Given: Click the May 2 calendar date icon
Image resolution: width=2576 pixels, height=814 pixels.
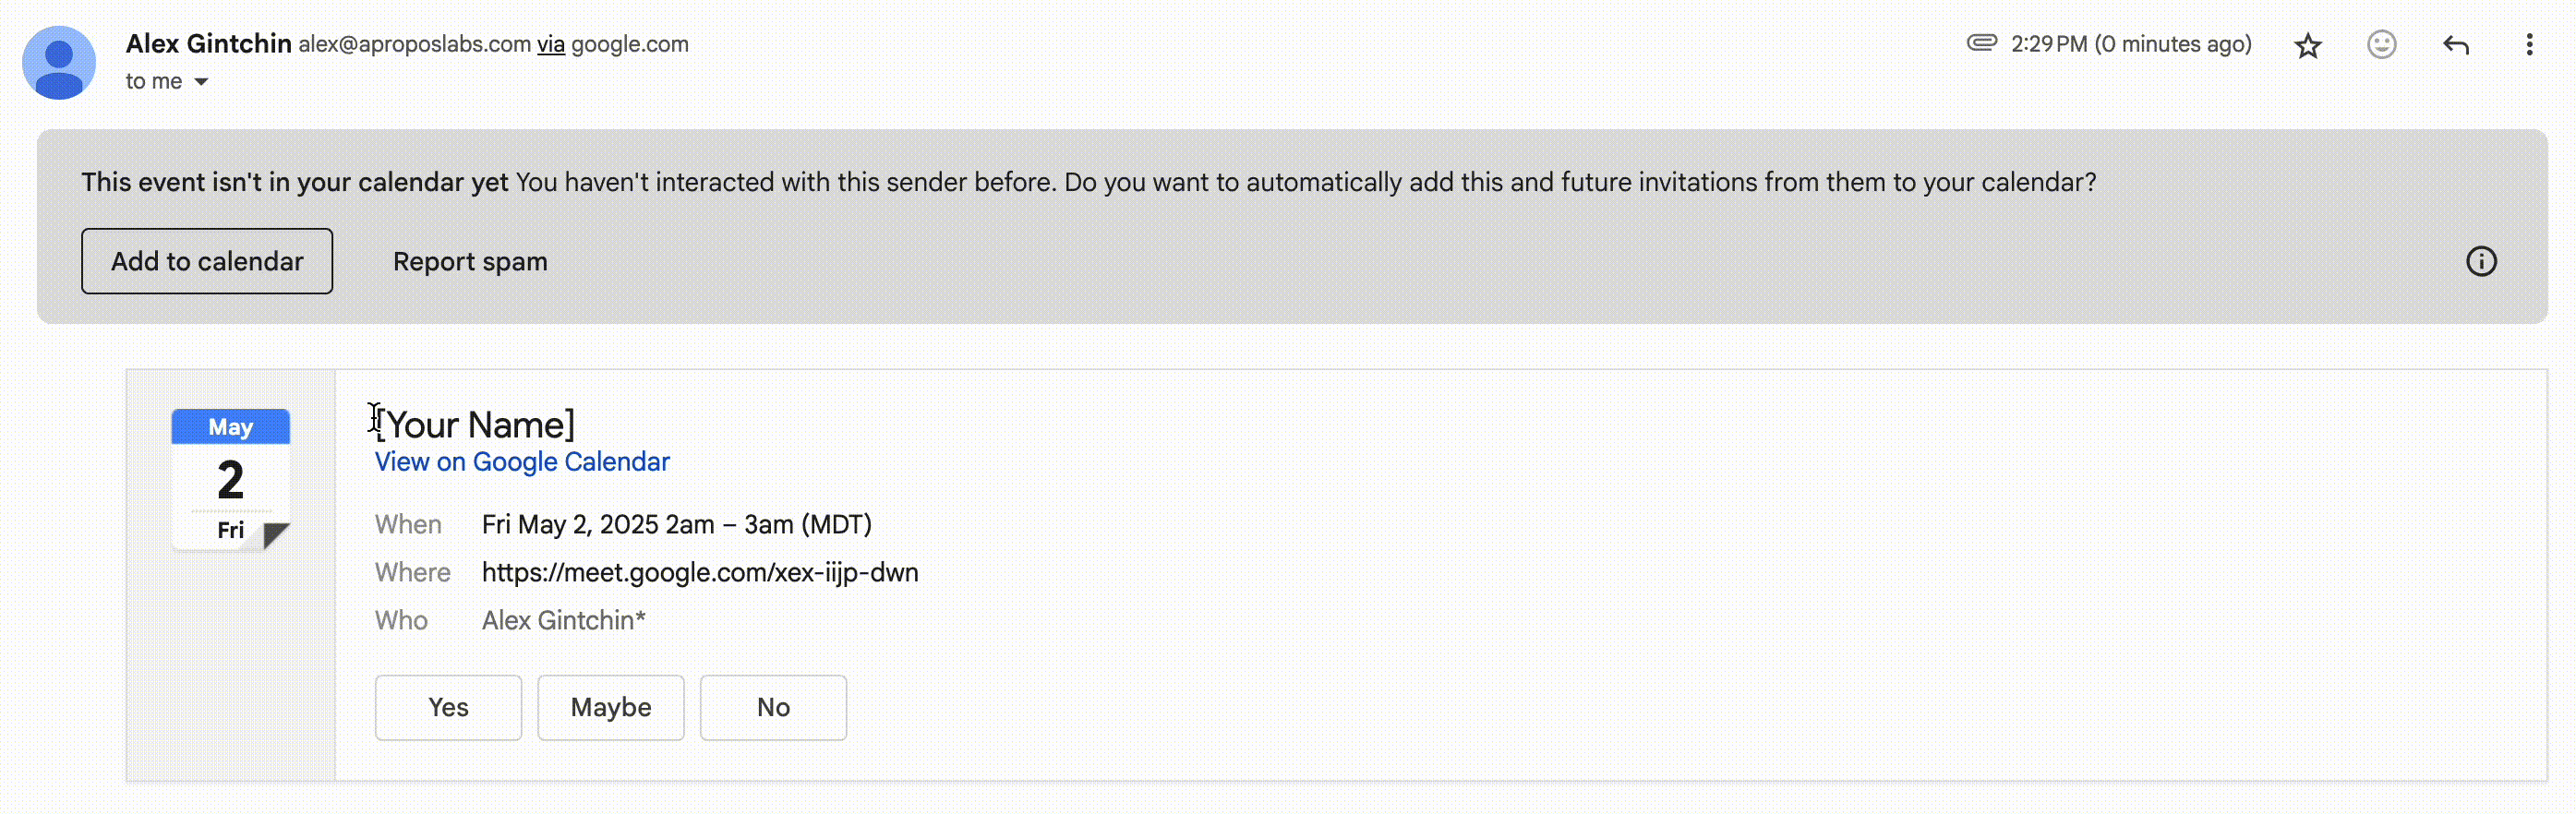Looking at the screenshot, I should [x=231, y=478].
